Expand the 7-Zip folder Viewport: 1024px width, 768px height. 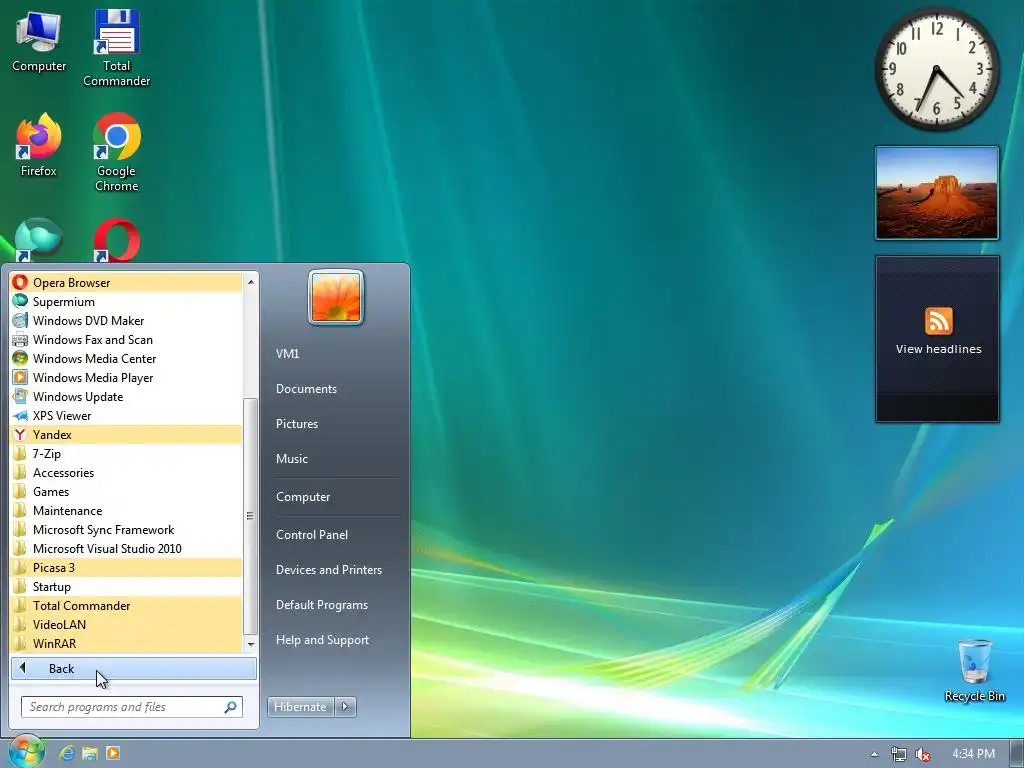pos(126,454)
